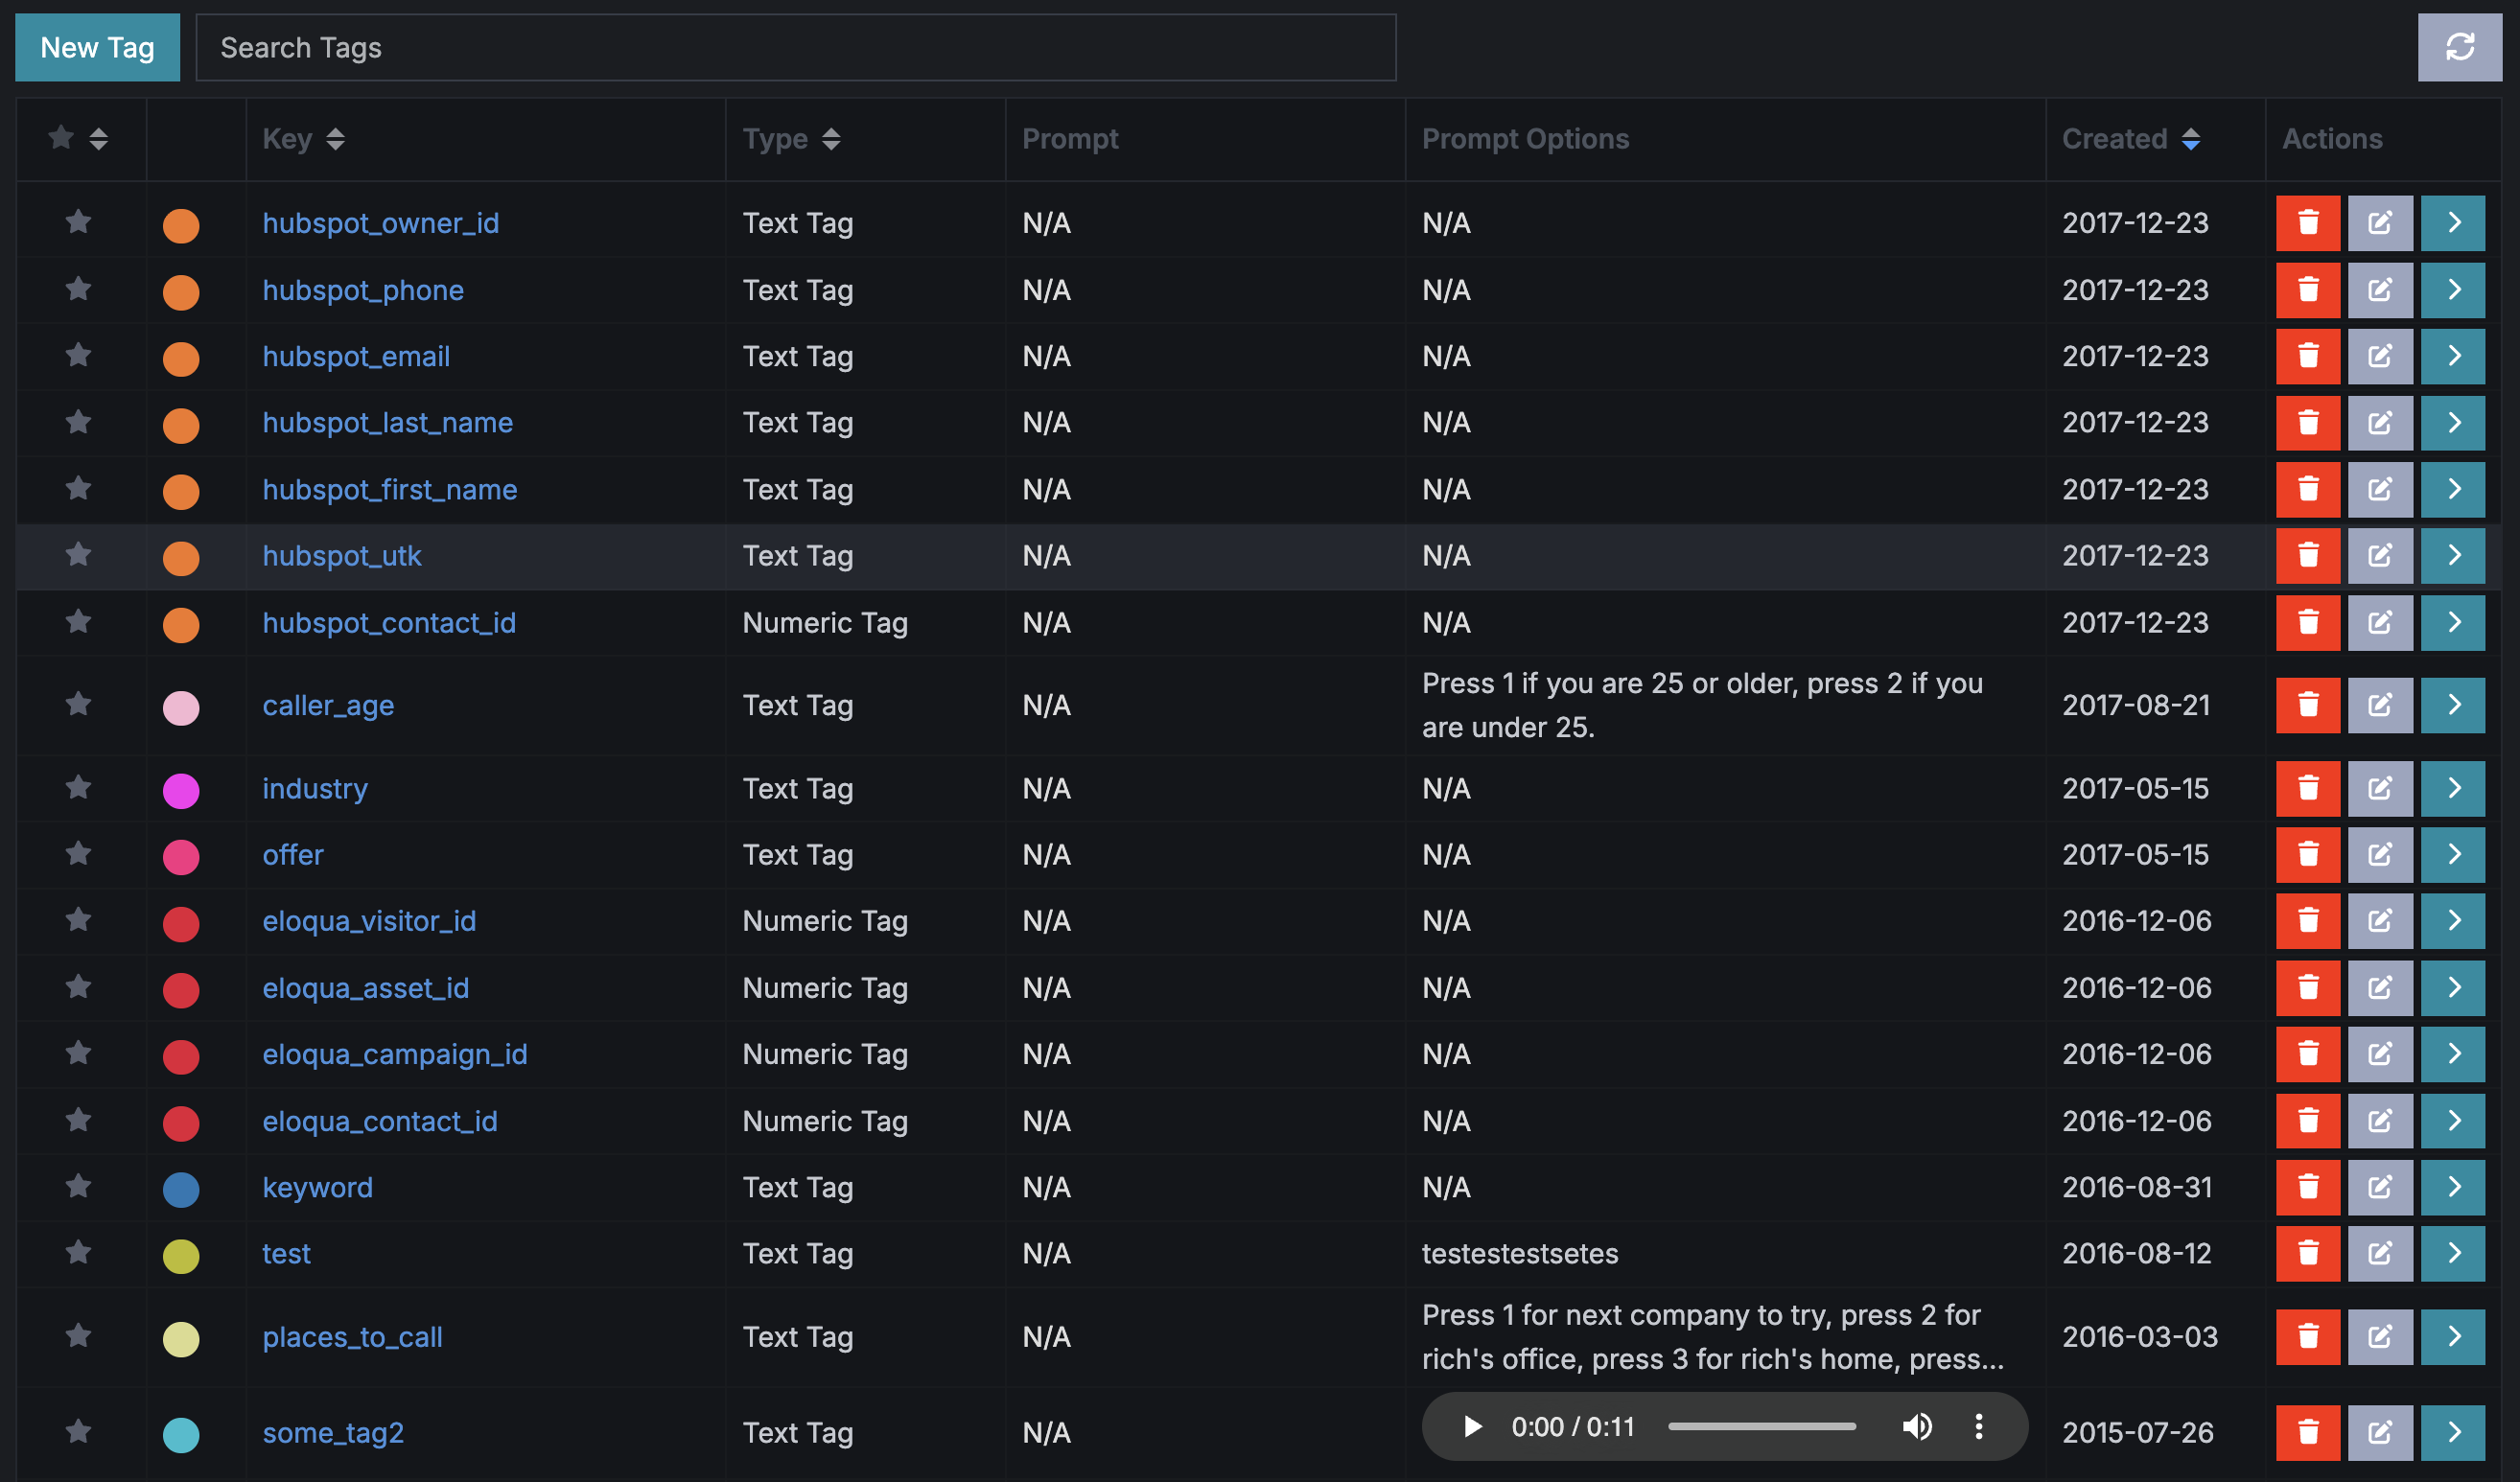Click the pink color swatch beside caller_age

181,708
